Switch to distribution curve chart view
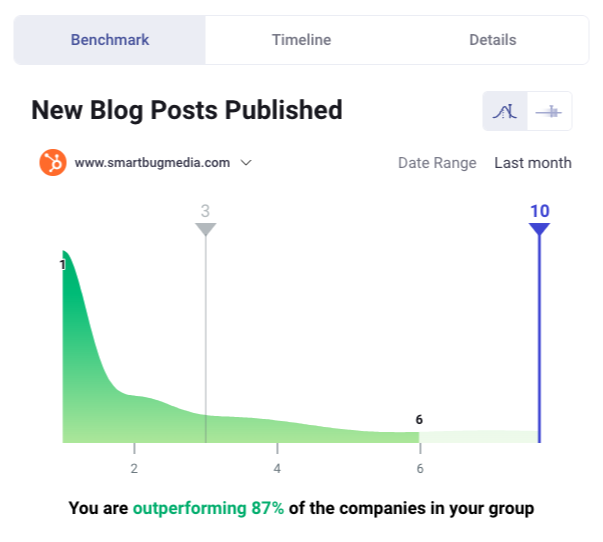This screenshot has width=603, height=542. tap(505, 112)
